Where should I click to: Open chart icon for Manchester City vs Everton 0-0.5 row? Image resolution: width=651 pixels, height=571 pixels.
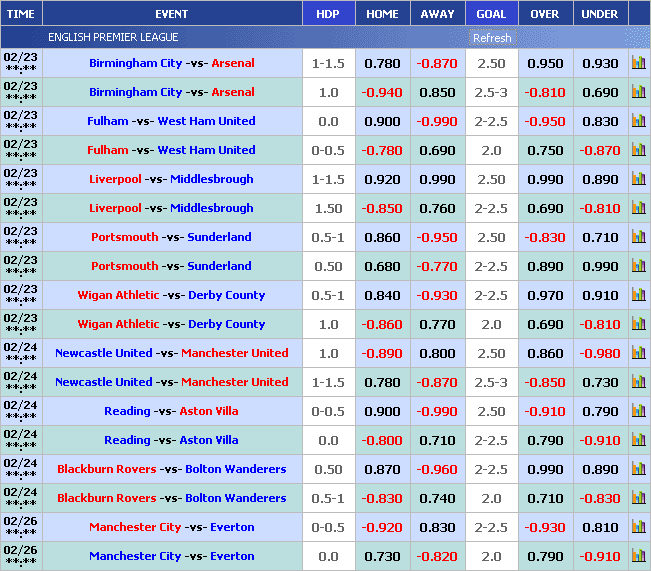point(638,527)
